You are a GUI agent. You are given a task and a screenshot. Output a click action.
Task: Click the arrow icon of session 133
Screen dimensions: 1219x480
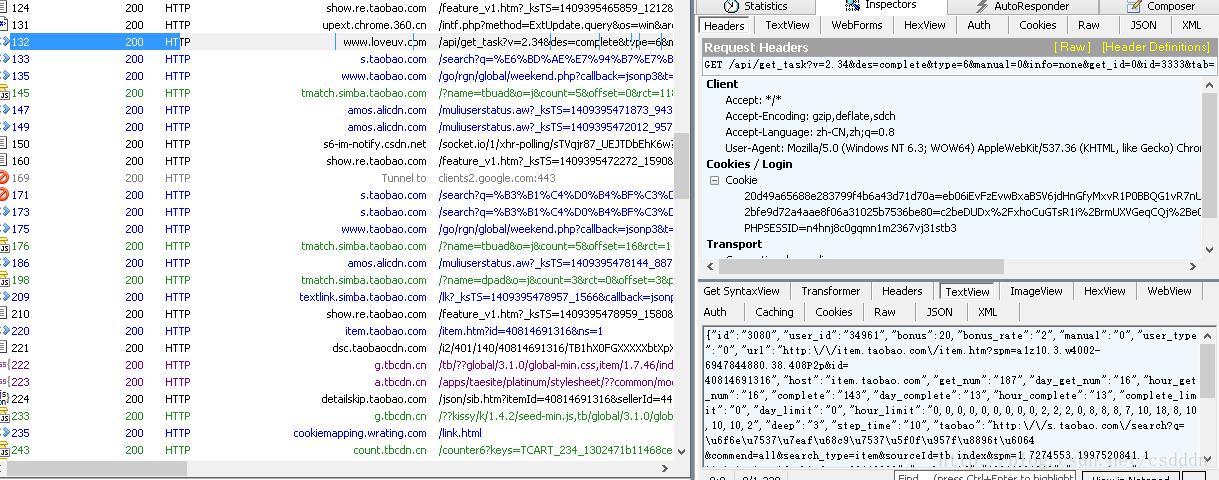pos(3,58)
